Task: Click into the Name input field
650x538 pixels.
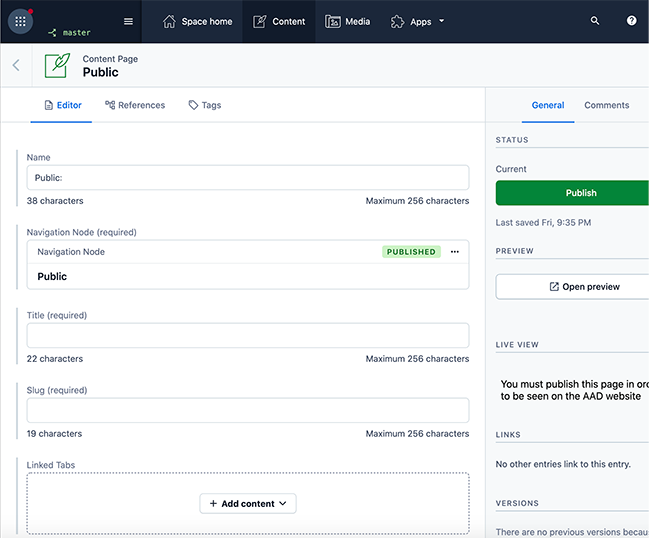Action: [x=248, y=178]
